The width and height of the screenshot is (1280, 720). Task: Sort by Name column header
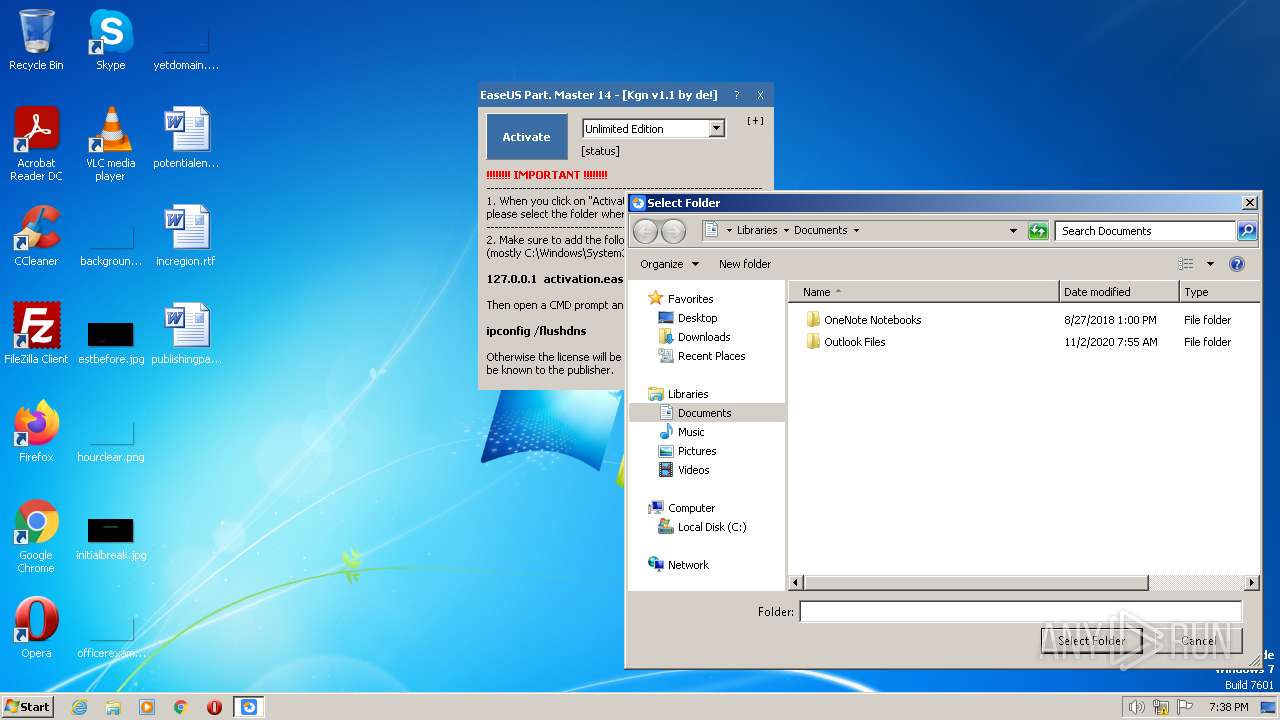click(x=924, y=292)
